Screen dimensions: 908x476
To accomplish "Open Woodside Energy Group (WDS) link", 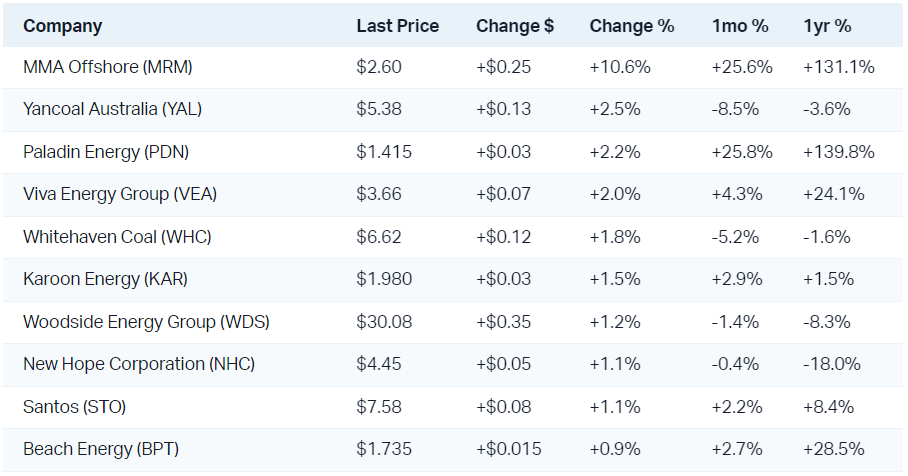I will click(x=146, y=322).
